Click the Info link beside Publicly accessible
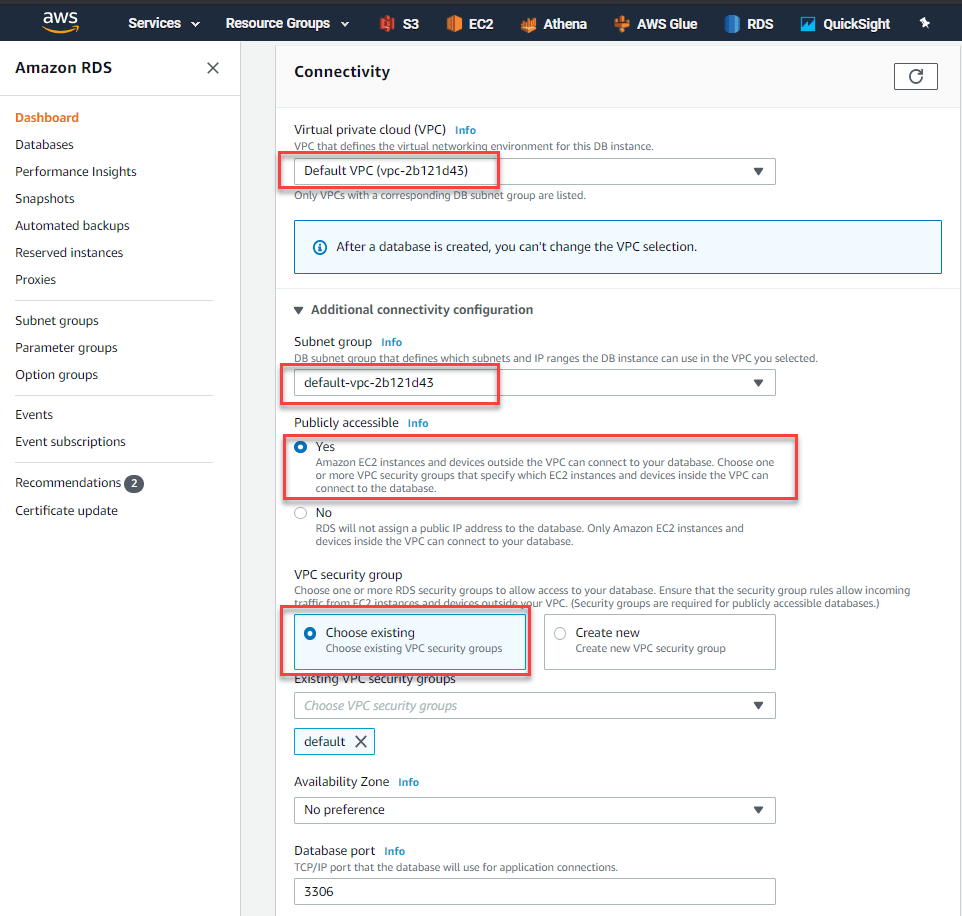This screenshot has width=962, height=916. (417, 422)
